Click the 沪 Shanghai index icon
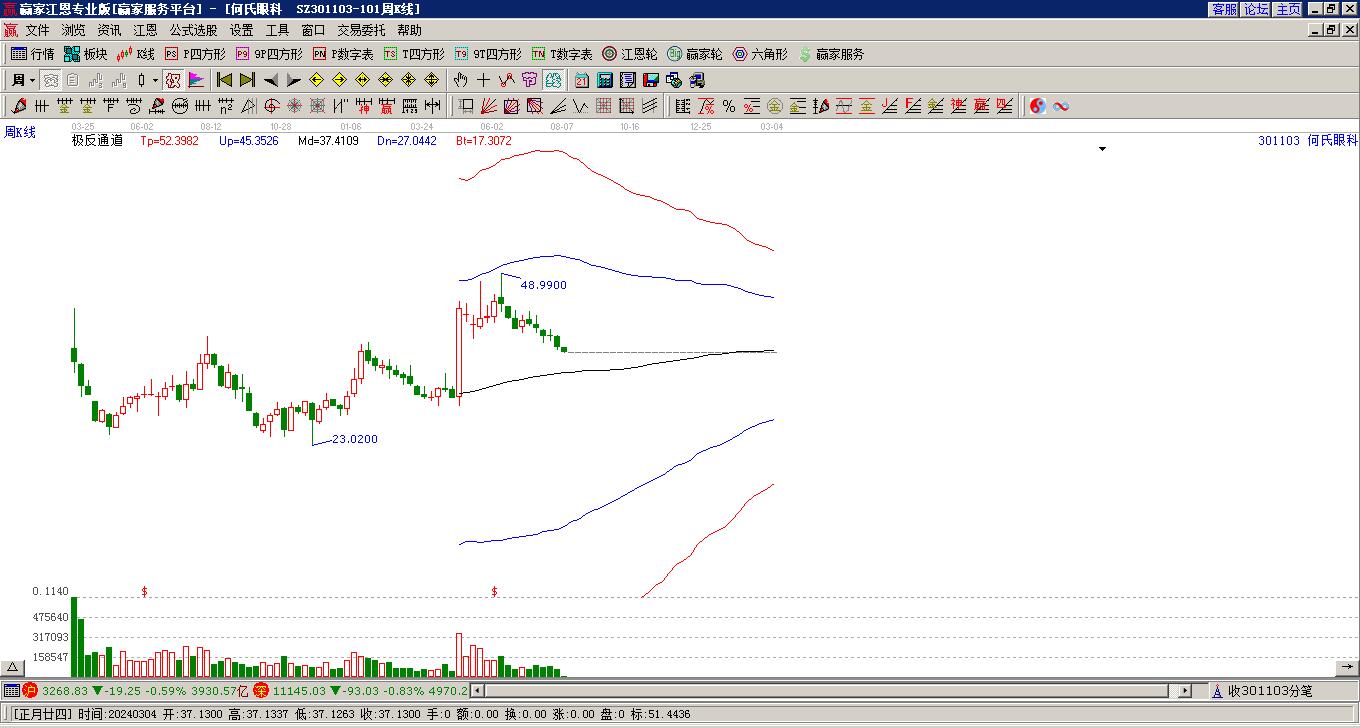This screenshot has width=1360, height=728. coord(29,691)
